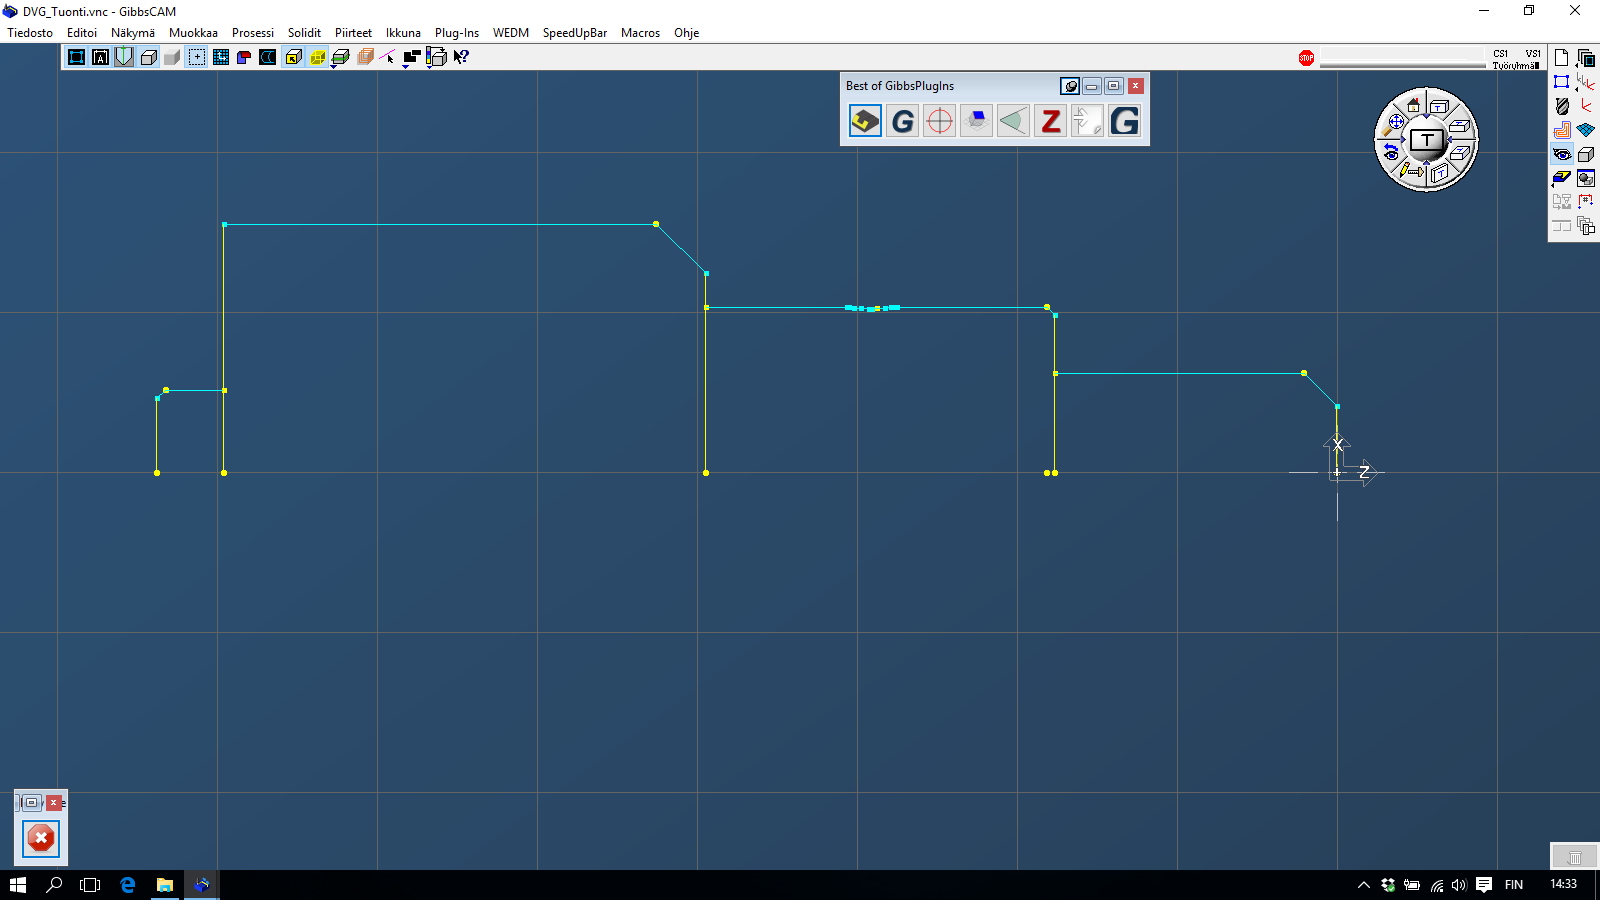Click the blue rectangle geometry icon
The image size is (1600, 900).
1561,82
